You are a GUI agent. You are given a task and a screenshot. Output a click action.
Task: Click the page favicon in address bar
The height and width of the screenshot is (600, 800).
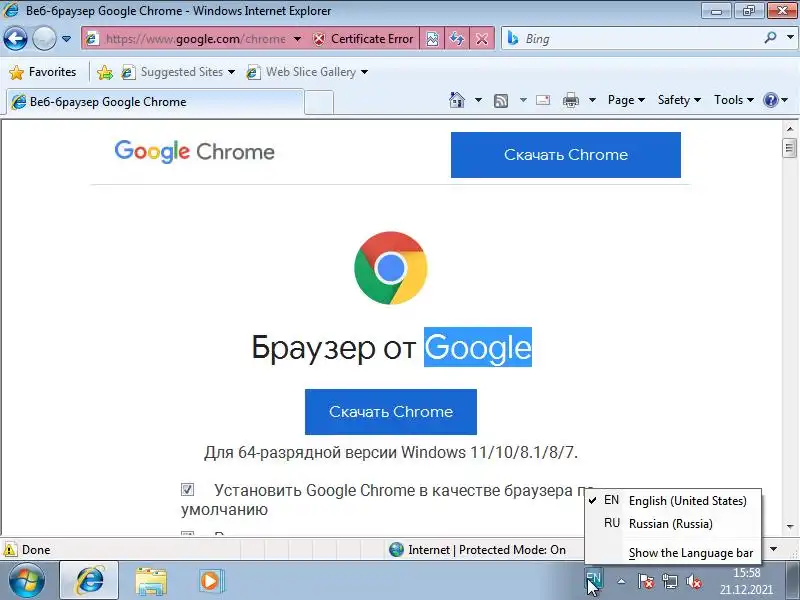click(x=92, y=39)
